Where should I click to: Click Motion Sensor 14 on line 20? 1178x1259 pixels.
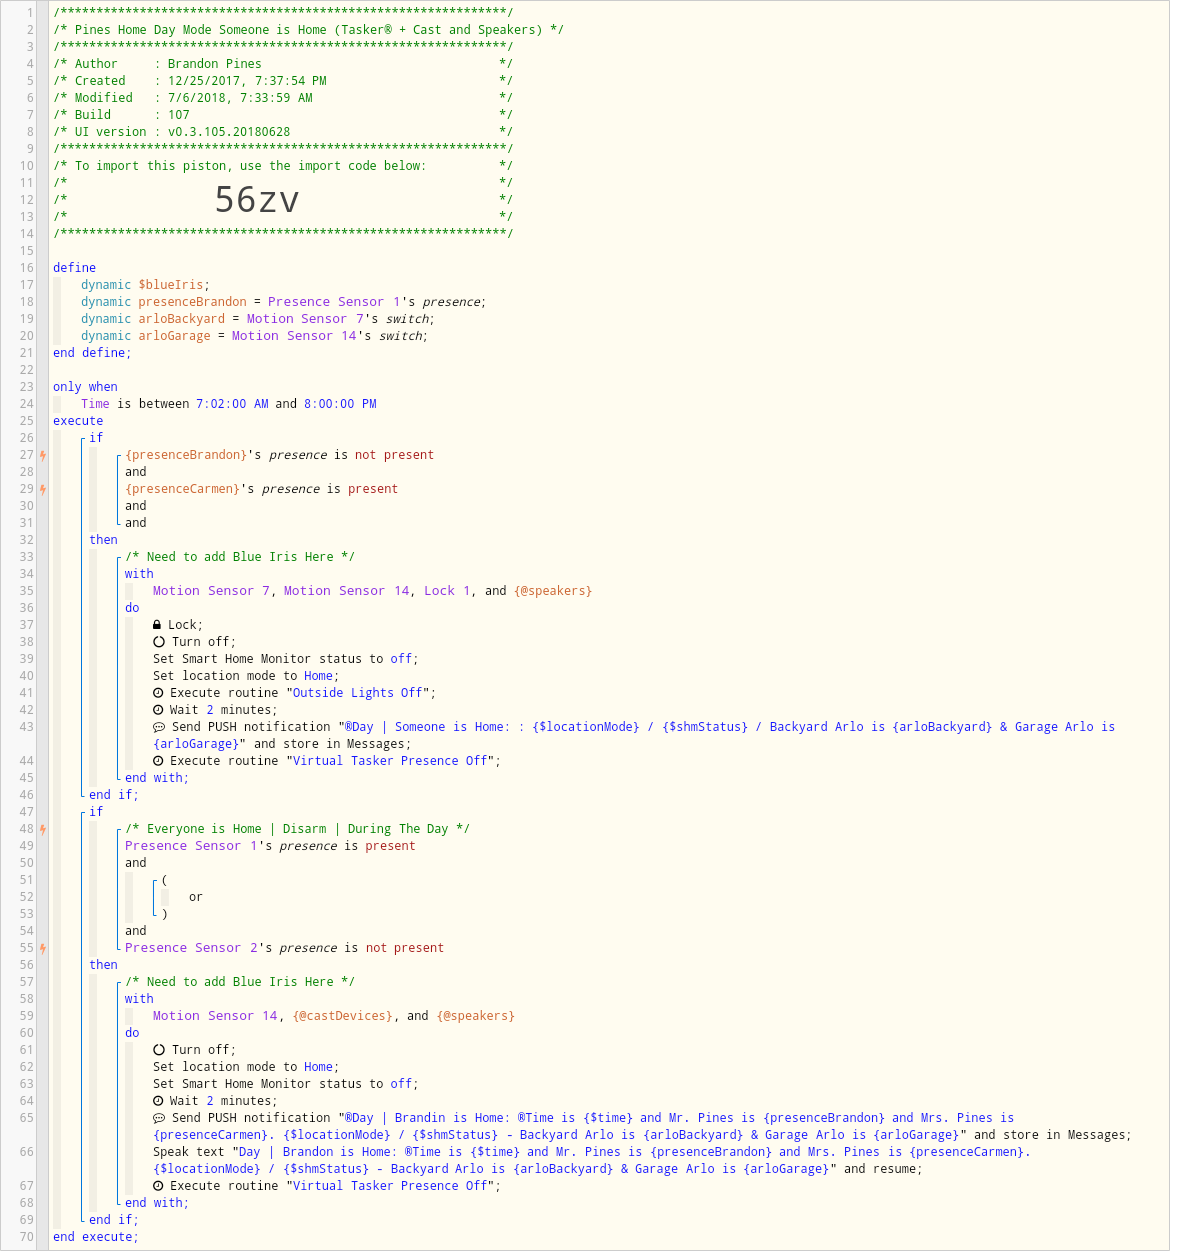pos(294,336)
